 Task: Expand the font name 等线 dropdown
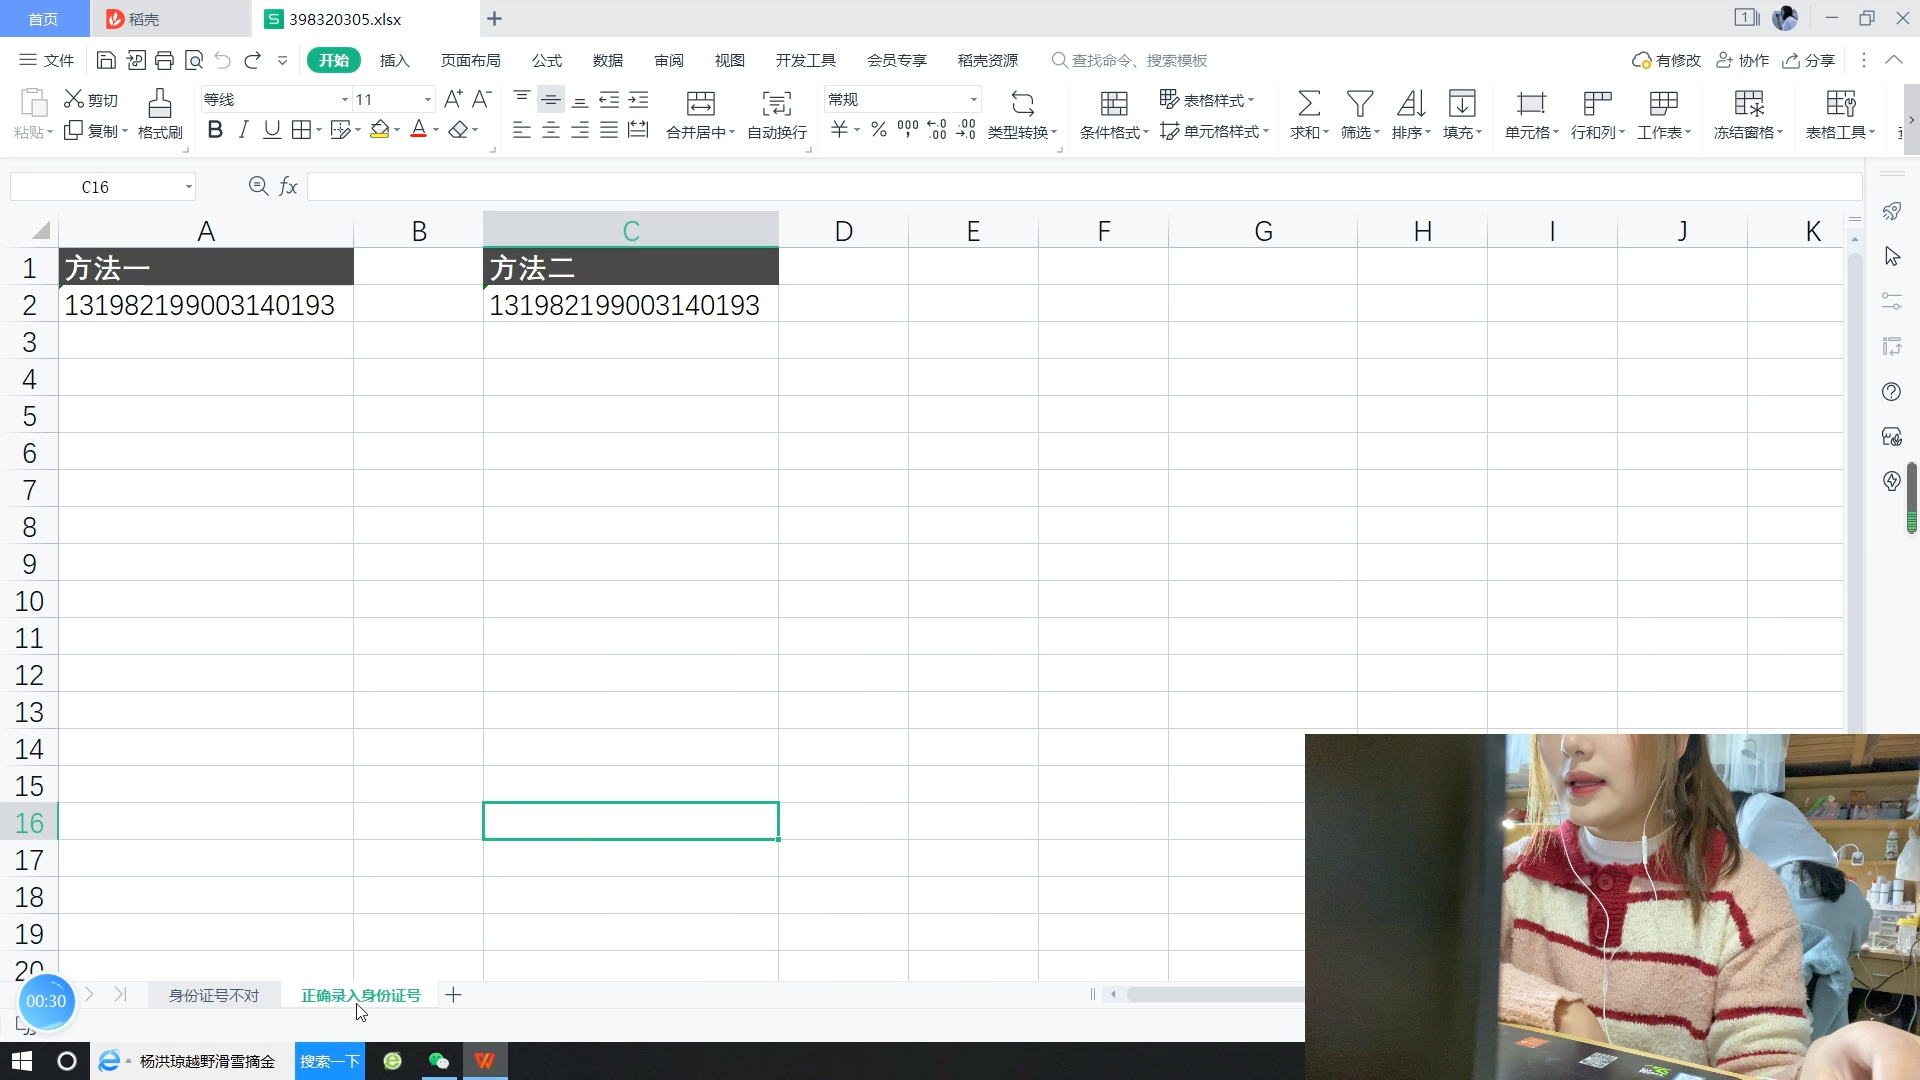(x=344, y=100)
